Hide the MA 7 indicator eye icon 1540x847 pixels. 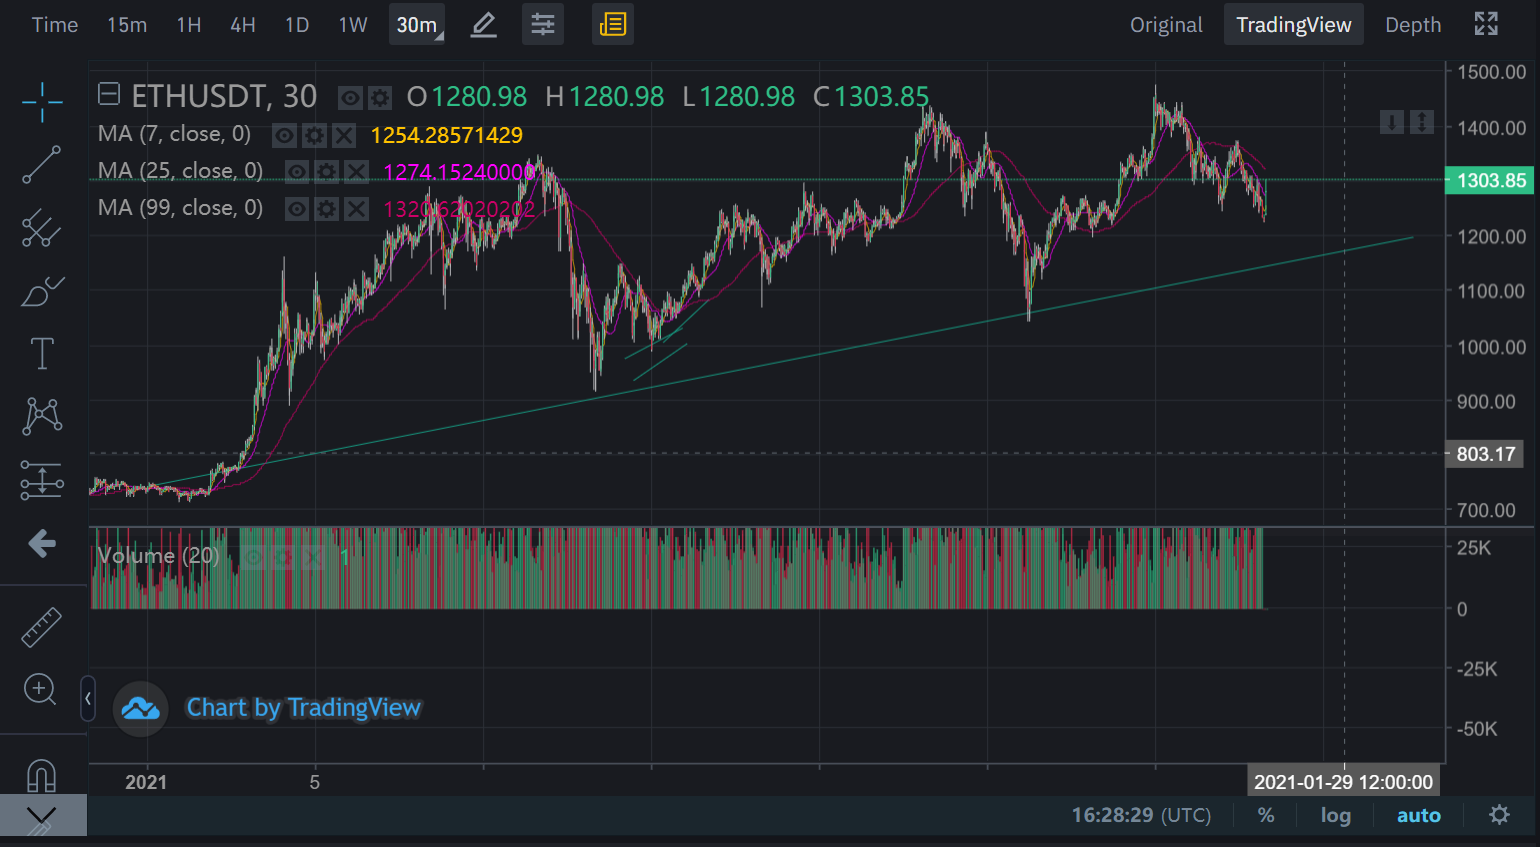285,136
